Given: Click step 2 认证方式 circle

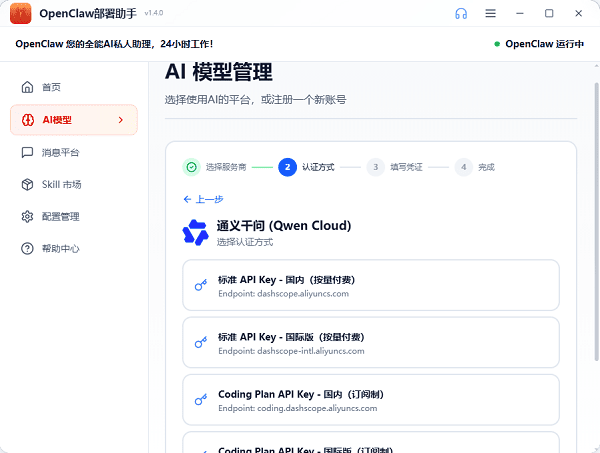Looking at the screenshot, I should 287,167.
